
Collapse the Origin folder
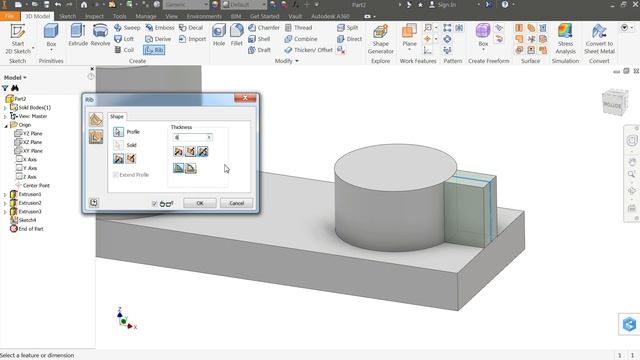[x=6, y=125]
